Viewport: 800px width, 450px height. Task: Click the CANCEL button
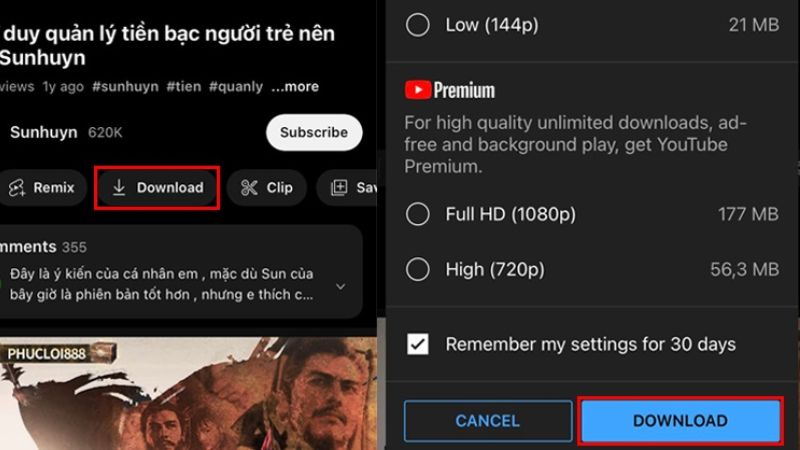[x=488, y=420]
